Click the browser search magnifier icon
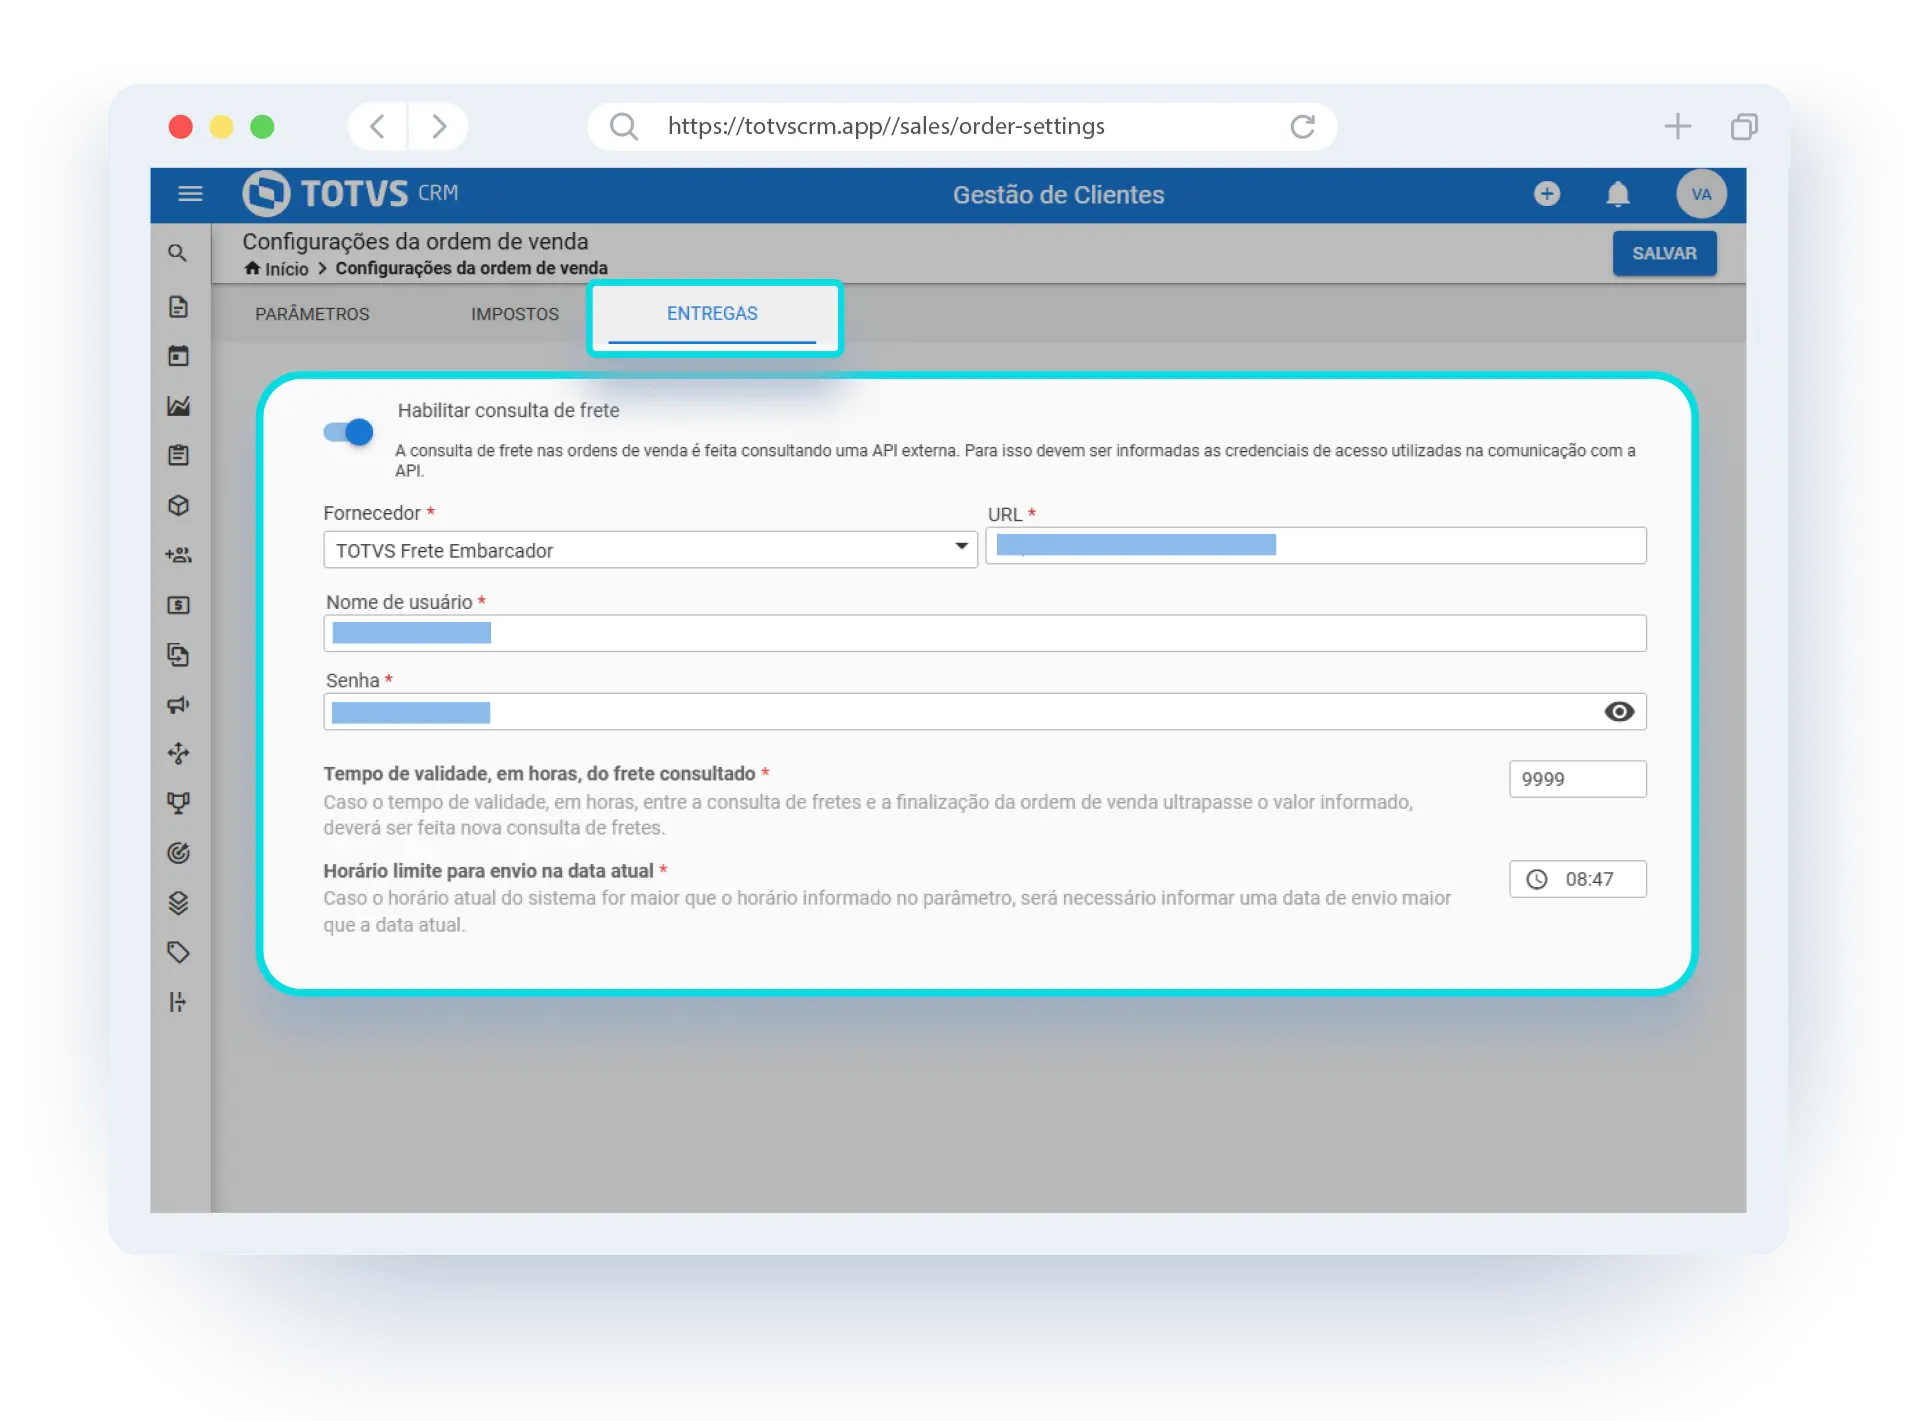 coord(623,126)
